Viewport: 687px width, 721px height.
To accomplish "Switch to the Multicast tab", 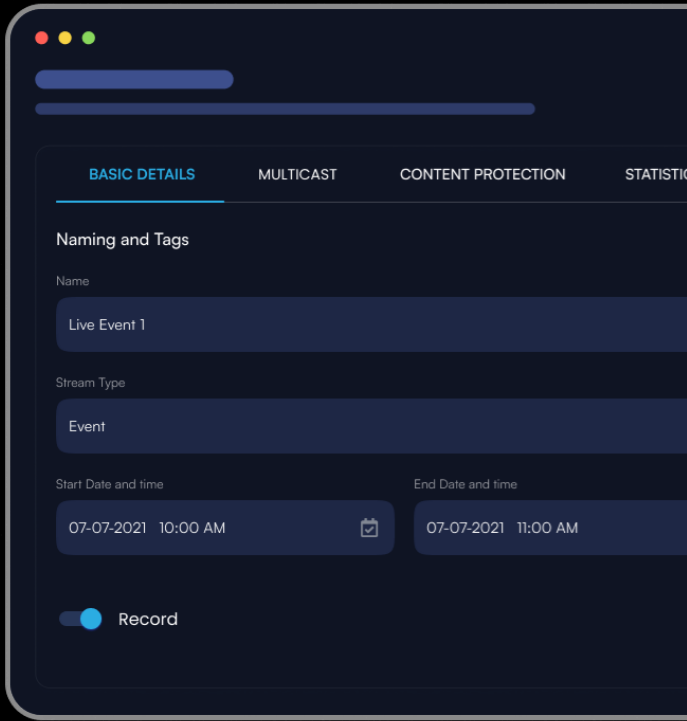I will pyautogui.click(x=297, y=174).
